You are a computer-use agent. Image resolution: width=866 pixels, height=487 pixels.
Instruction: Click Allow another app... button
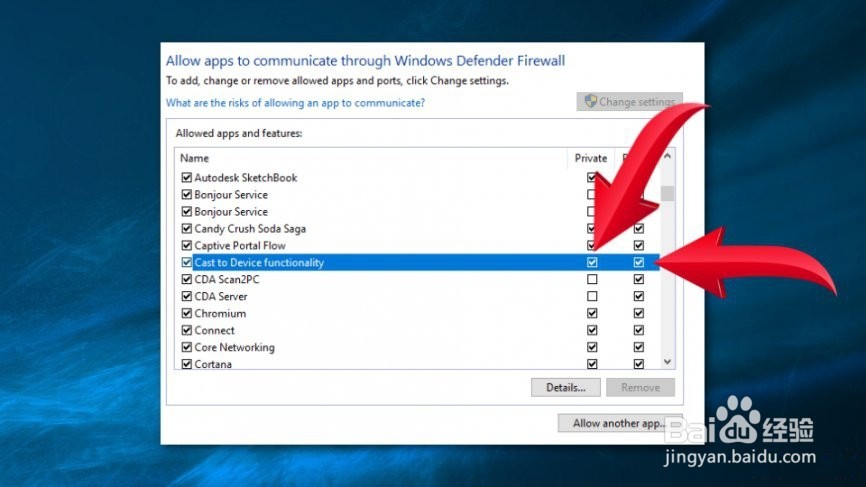pos(620,424)
